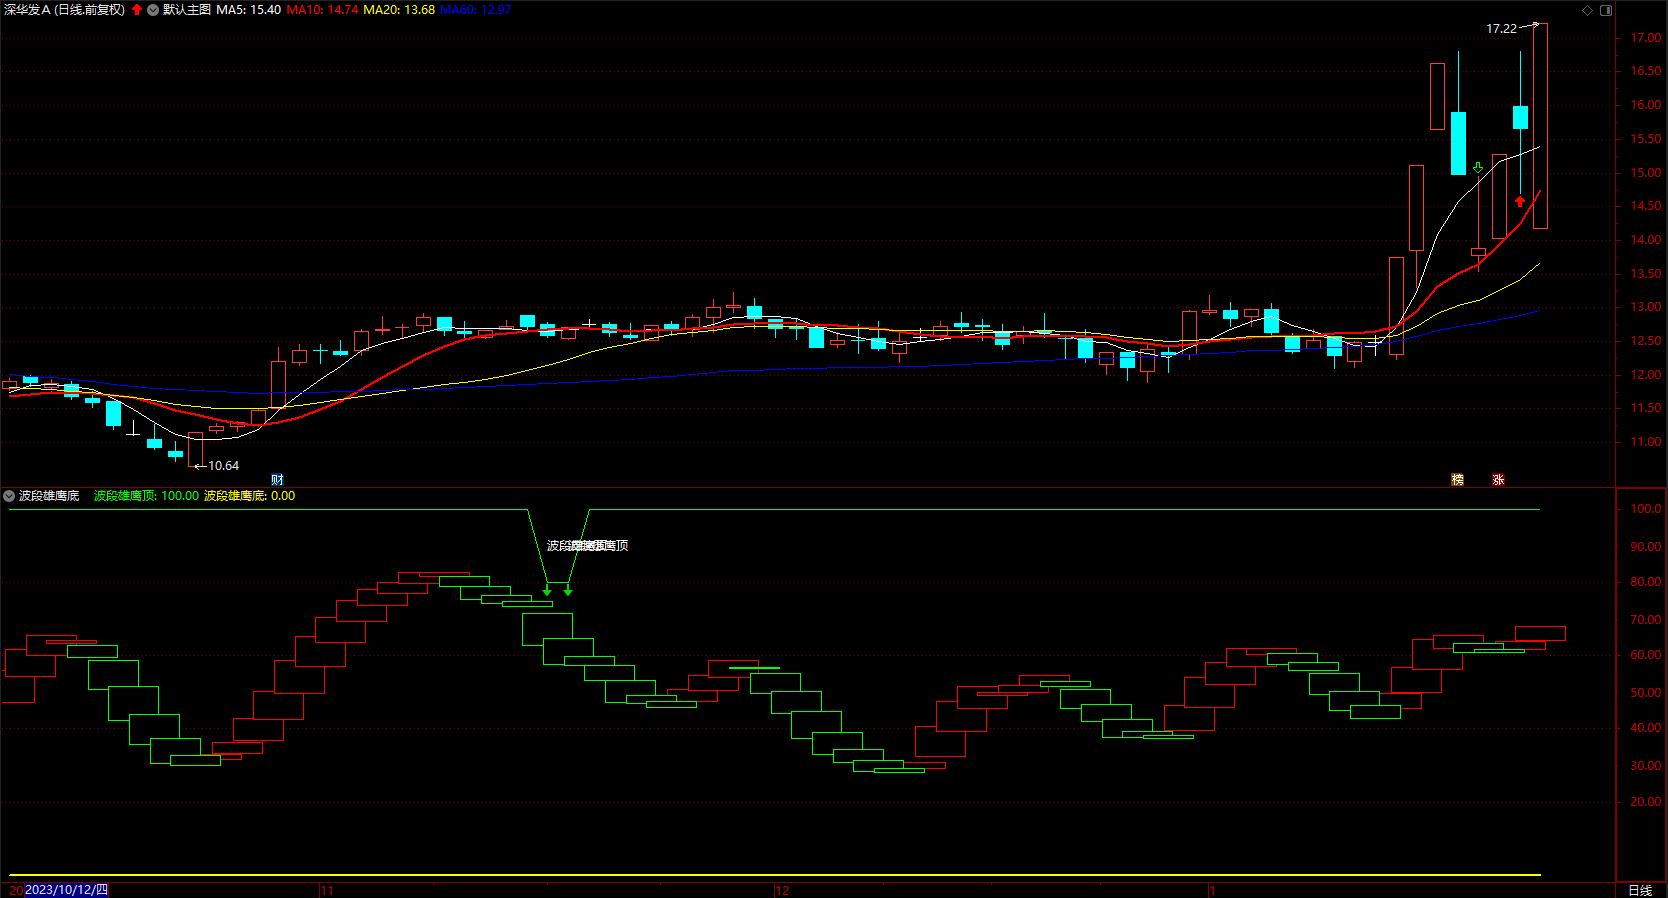
Task: Toggle the side panel icon at top-right
Action: click(1606, 10)
